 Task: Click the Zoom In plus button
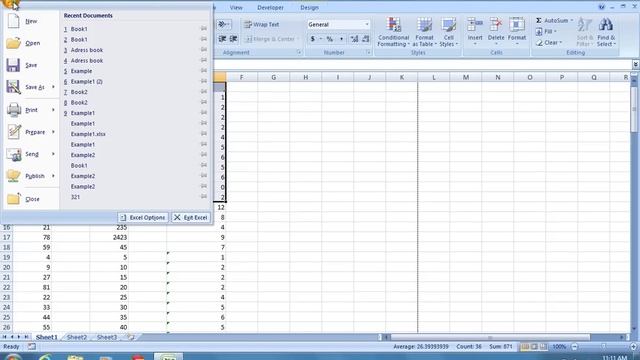633,347
